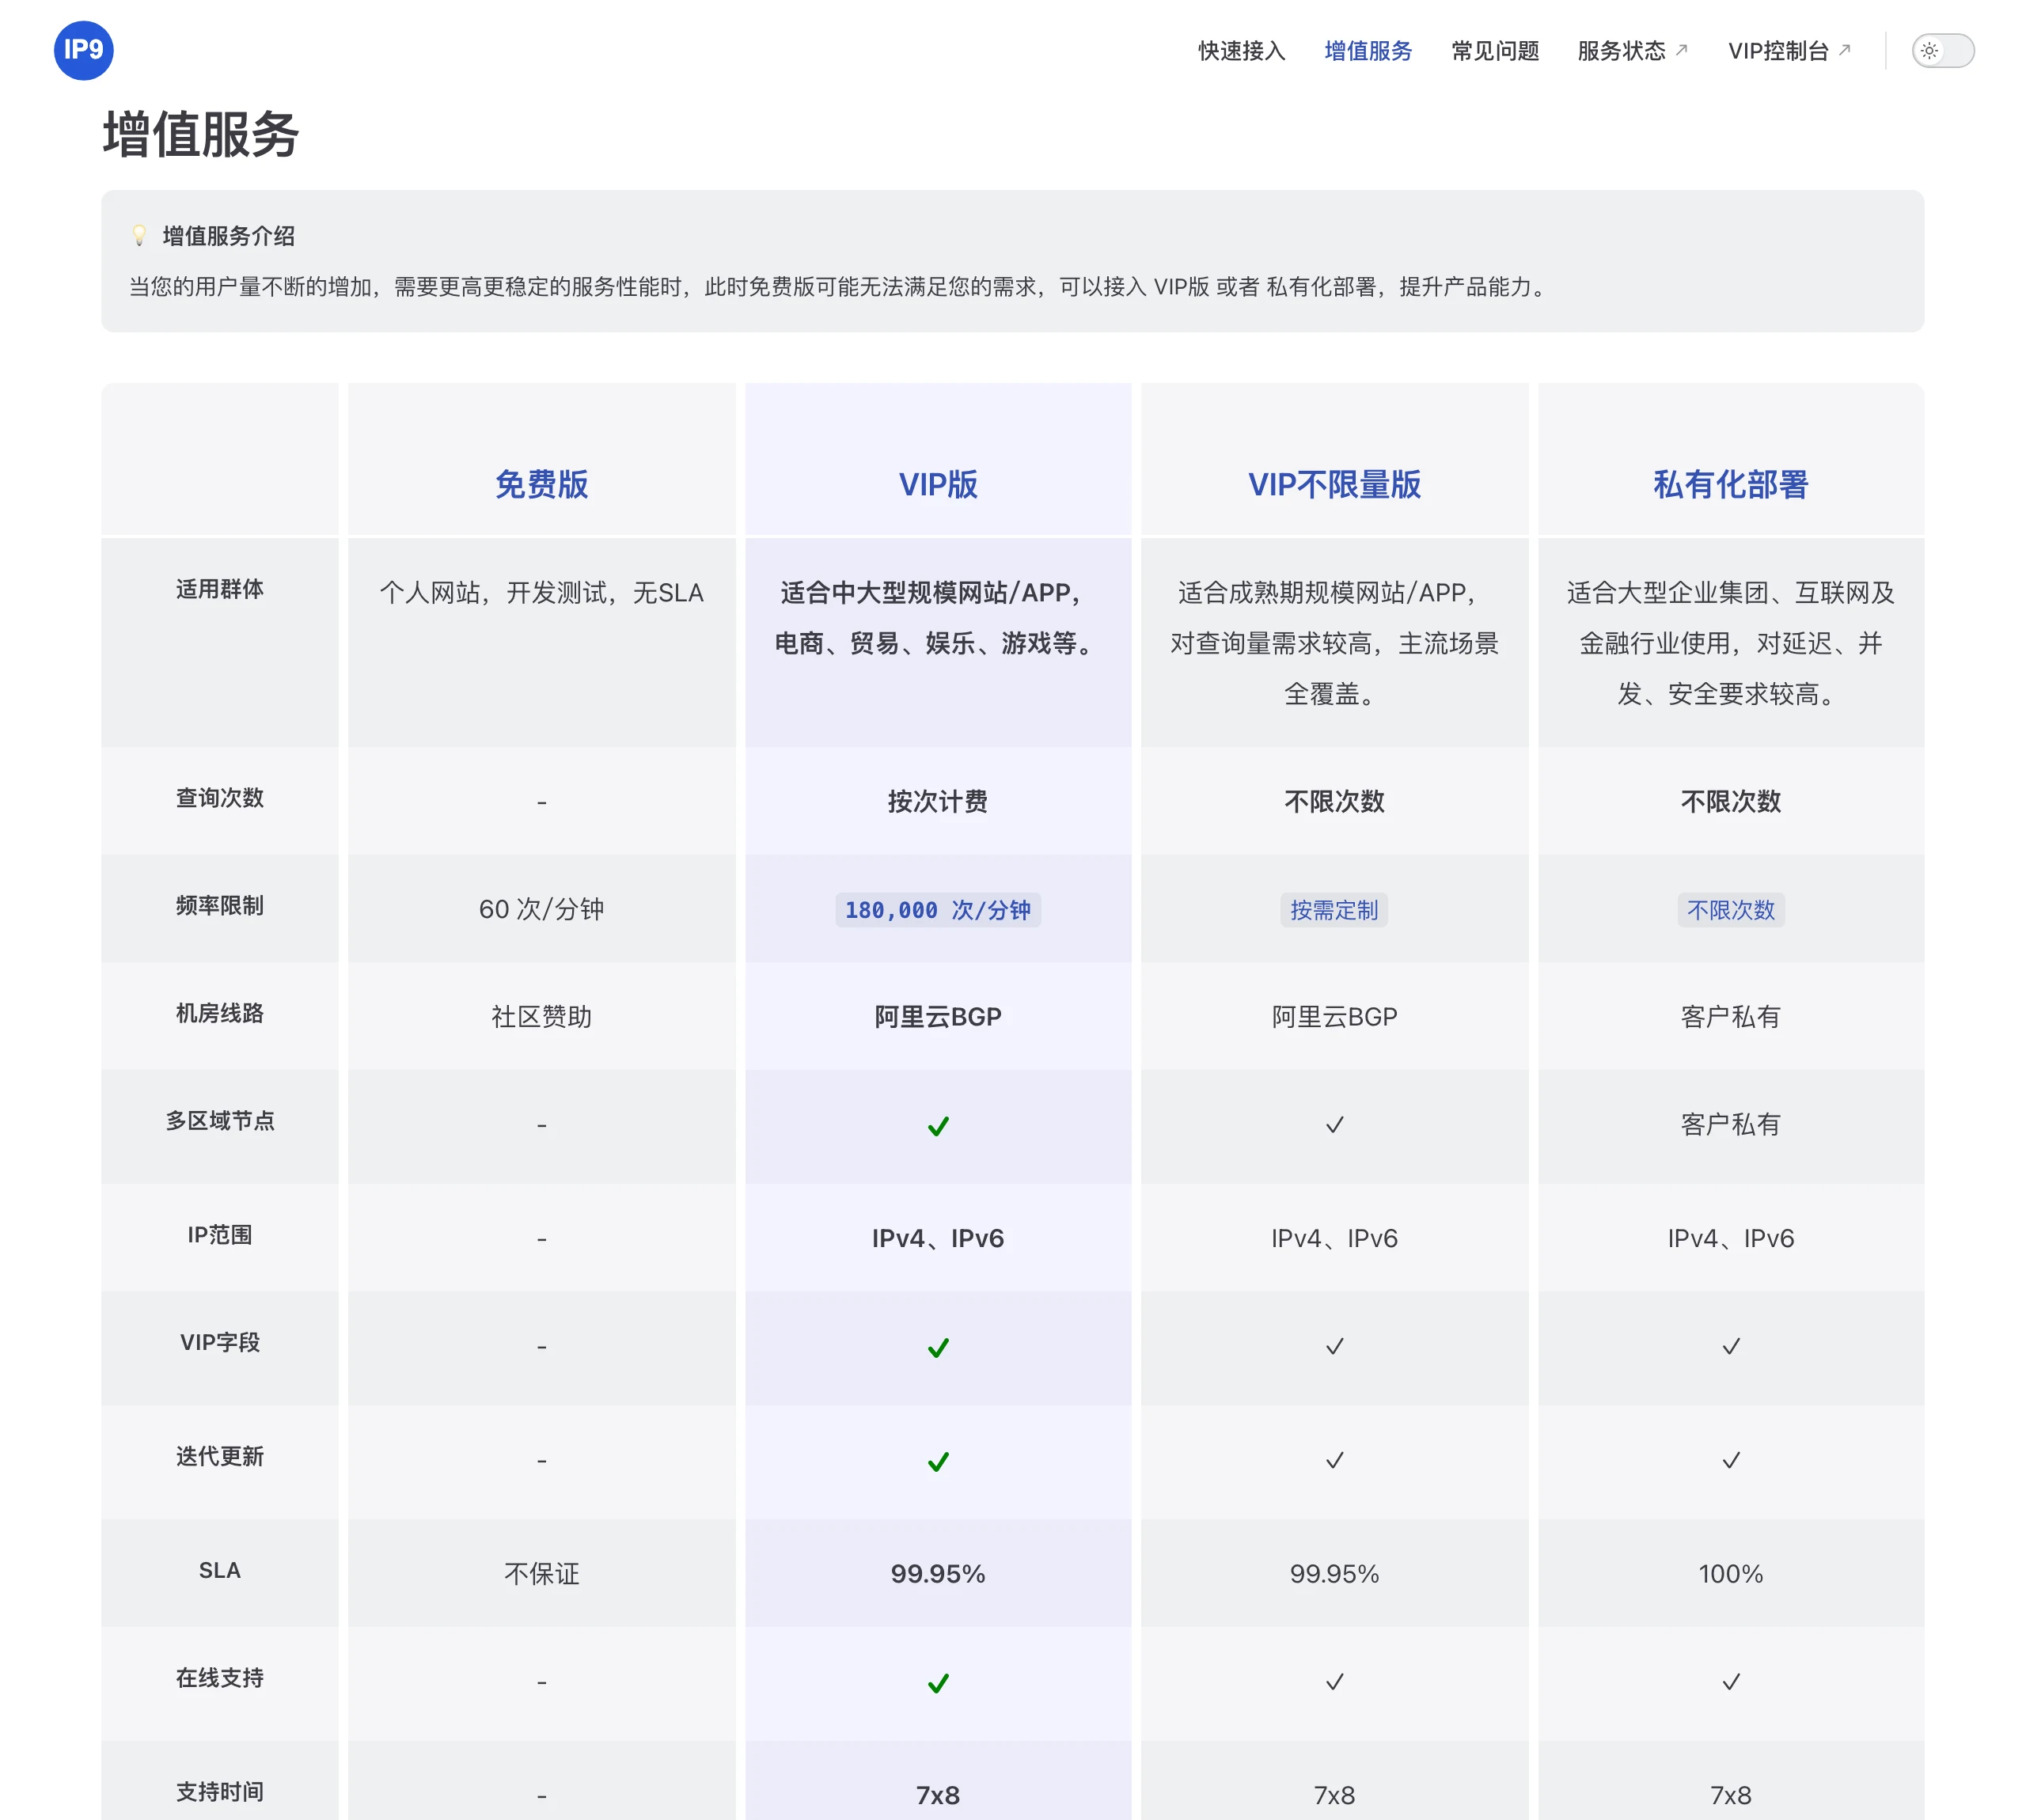Click the 不保证 SLA cell

tap(541, 1574)
